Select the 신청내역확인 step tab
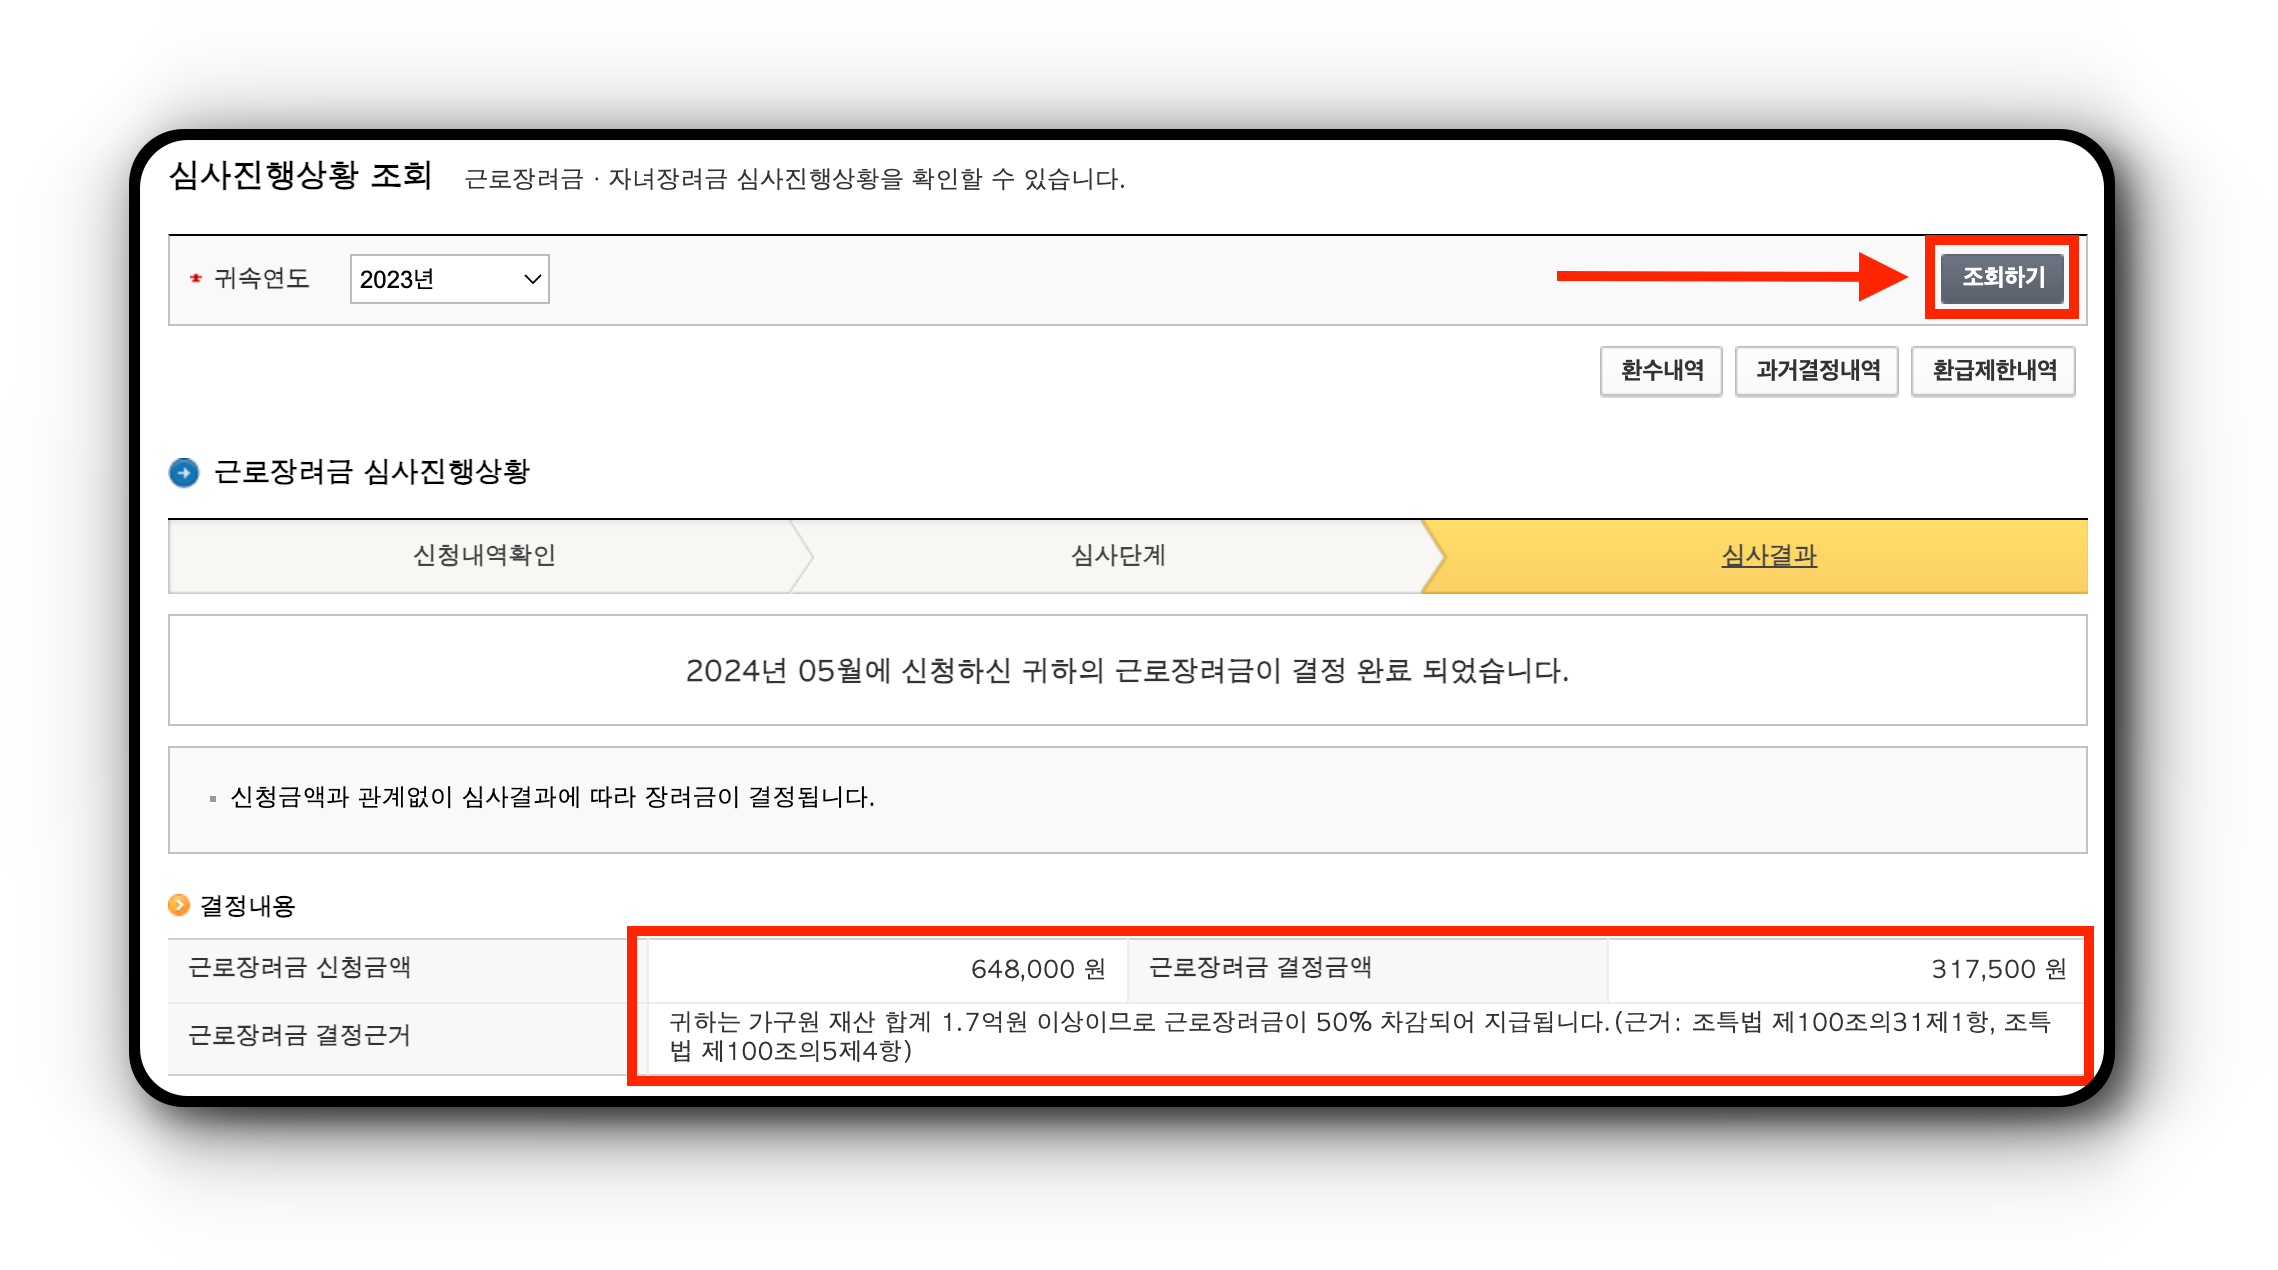Screen dimensions: 2278x1270 (x=484, y=556)
